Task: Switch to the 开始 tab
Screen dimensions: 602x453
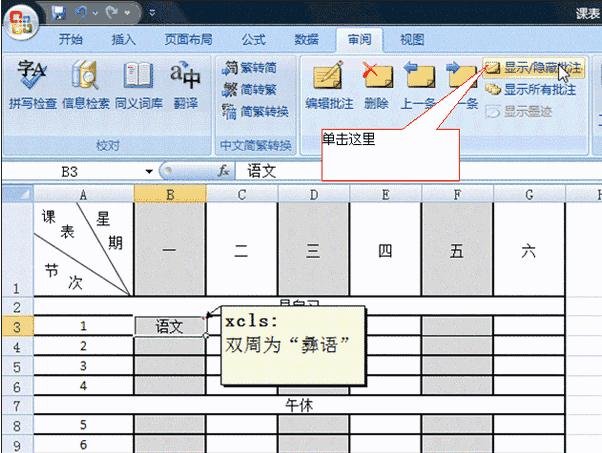Action: 70,39
